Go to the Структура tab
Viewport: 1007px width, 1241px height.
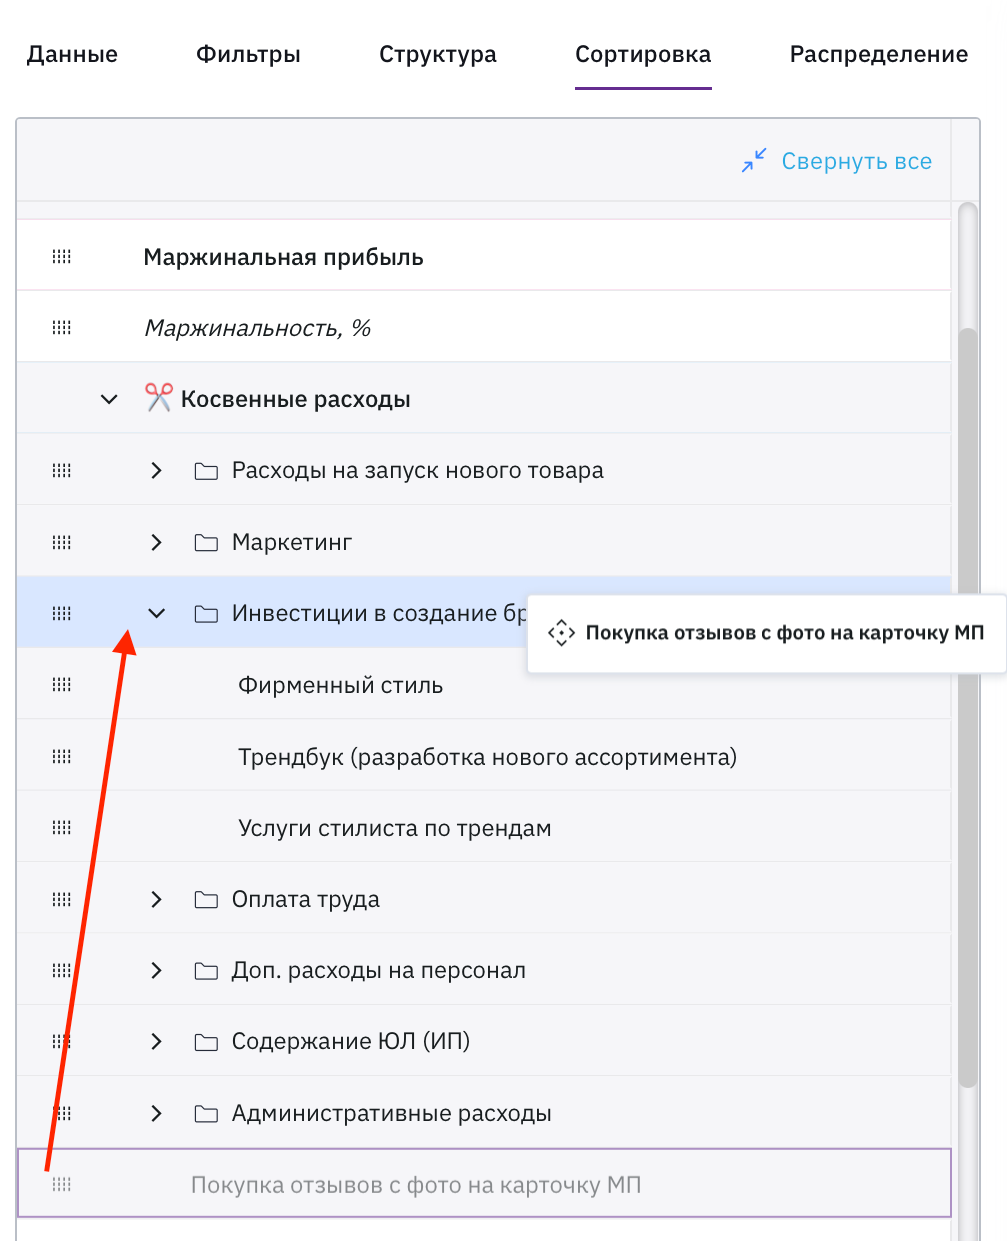(x=437, y=55)
